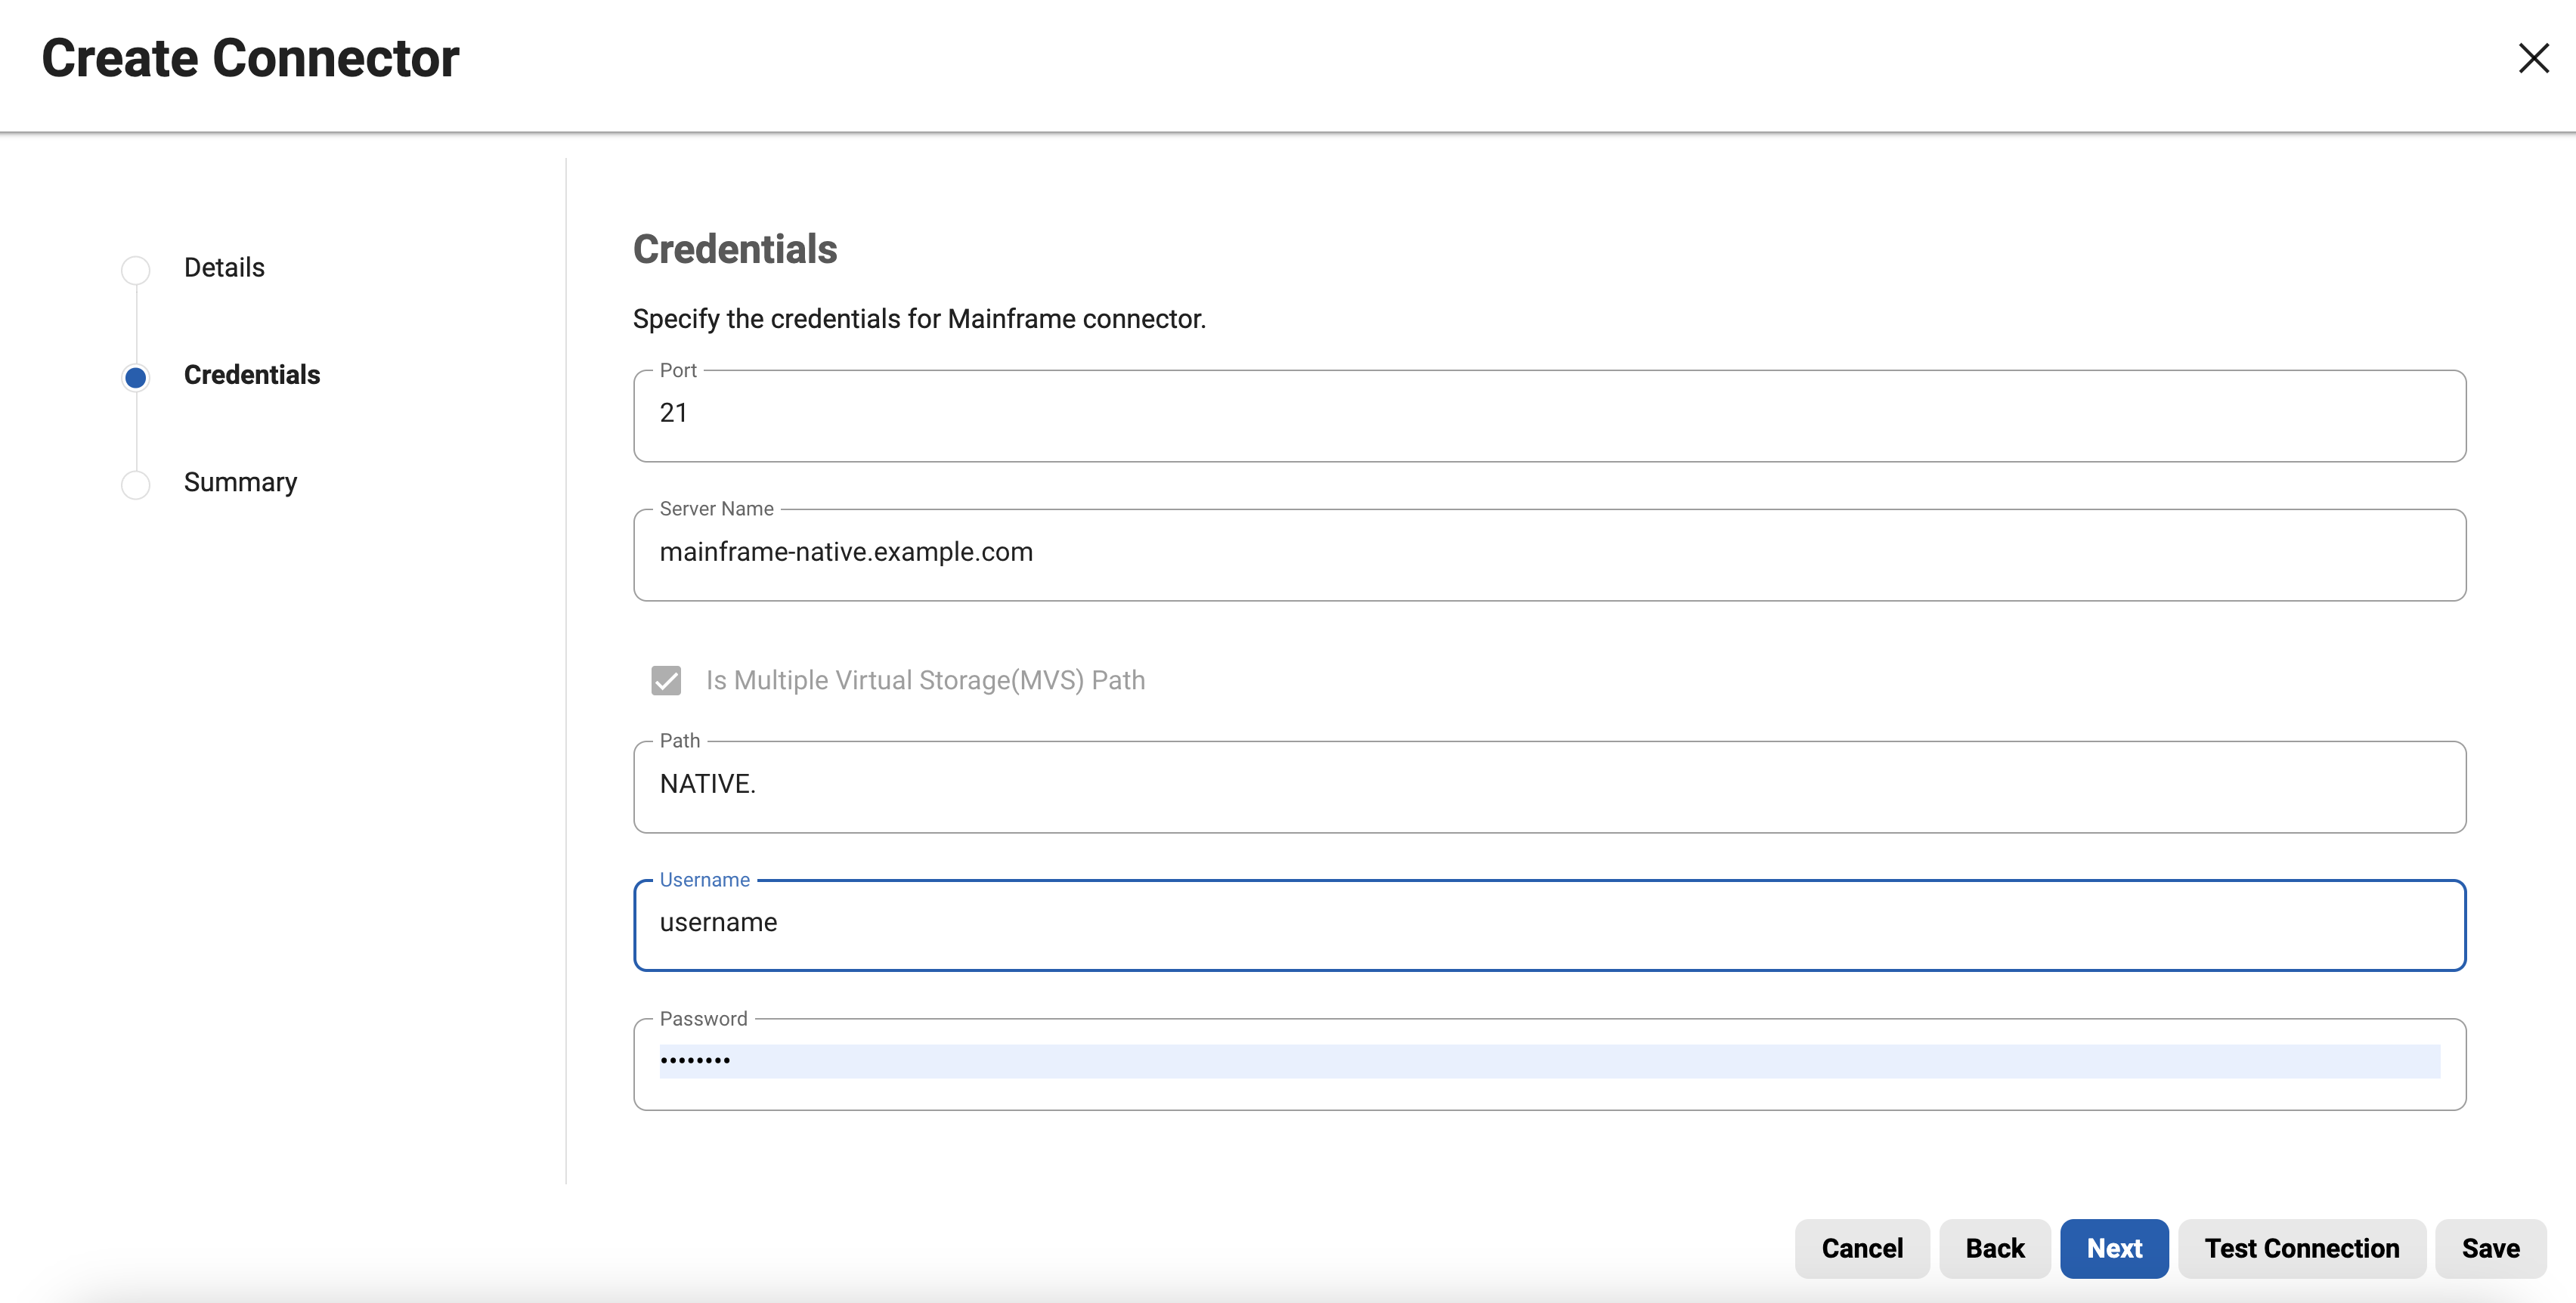The width and height of the screenshot is (2576, 1303).
Task: Open the Details step label
Action: click(x=224, y=268)
